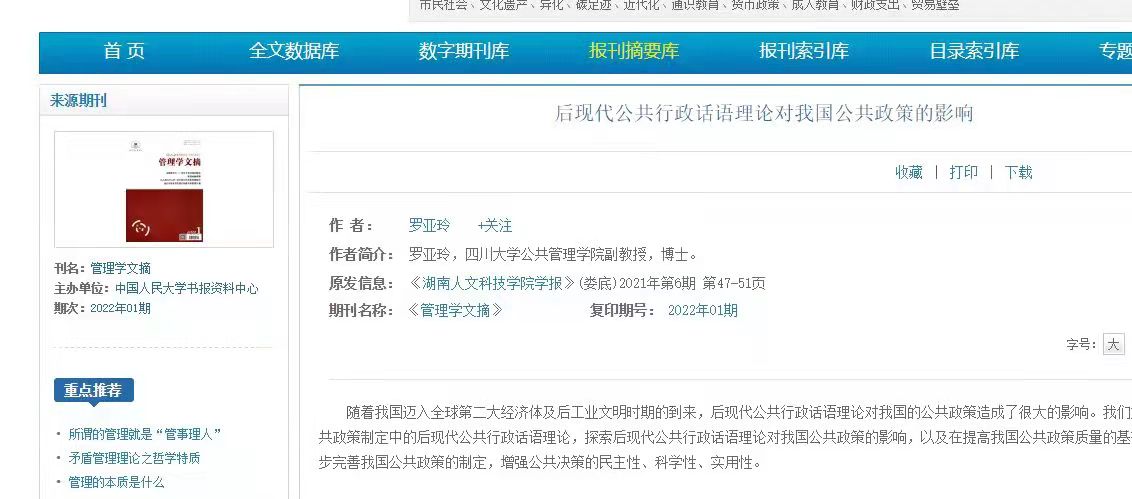Open recommended article 所谓的管理就是“管事理人”

[144, 434]
